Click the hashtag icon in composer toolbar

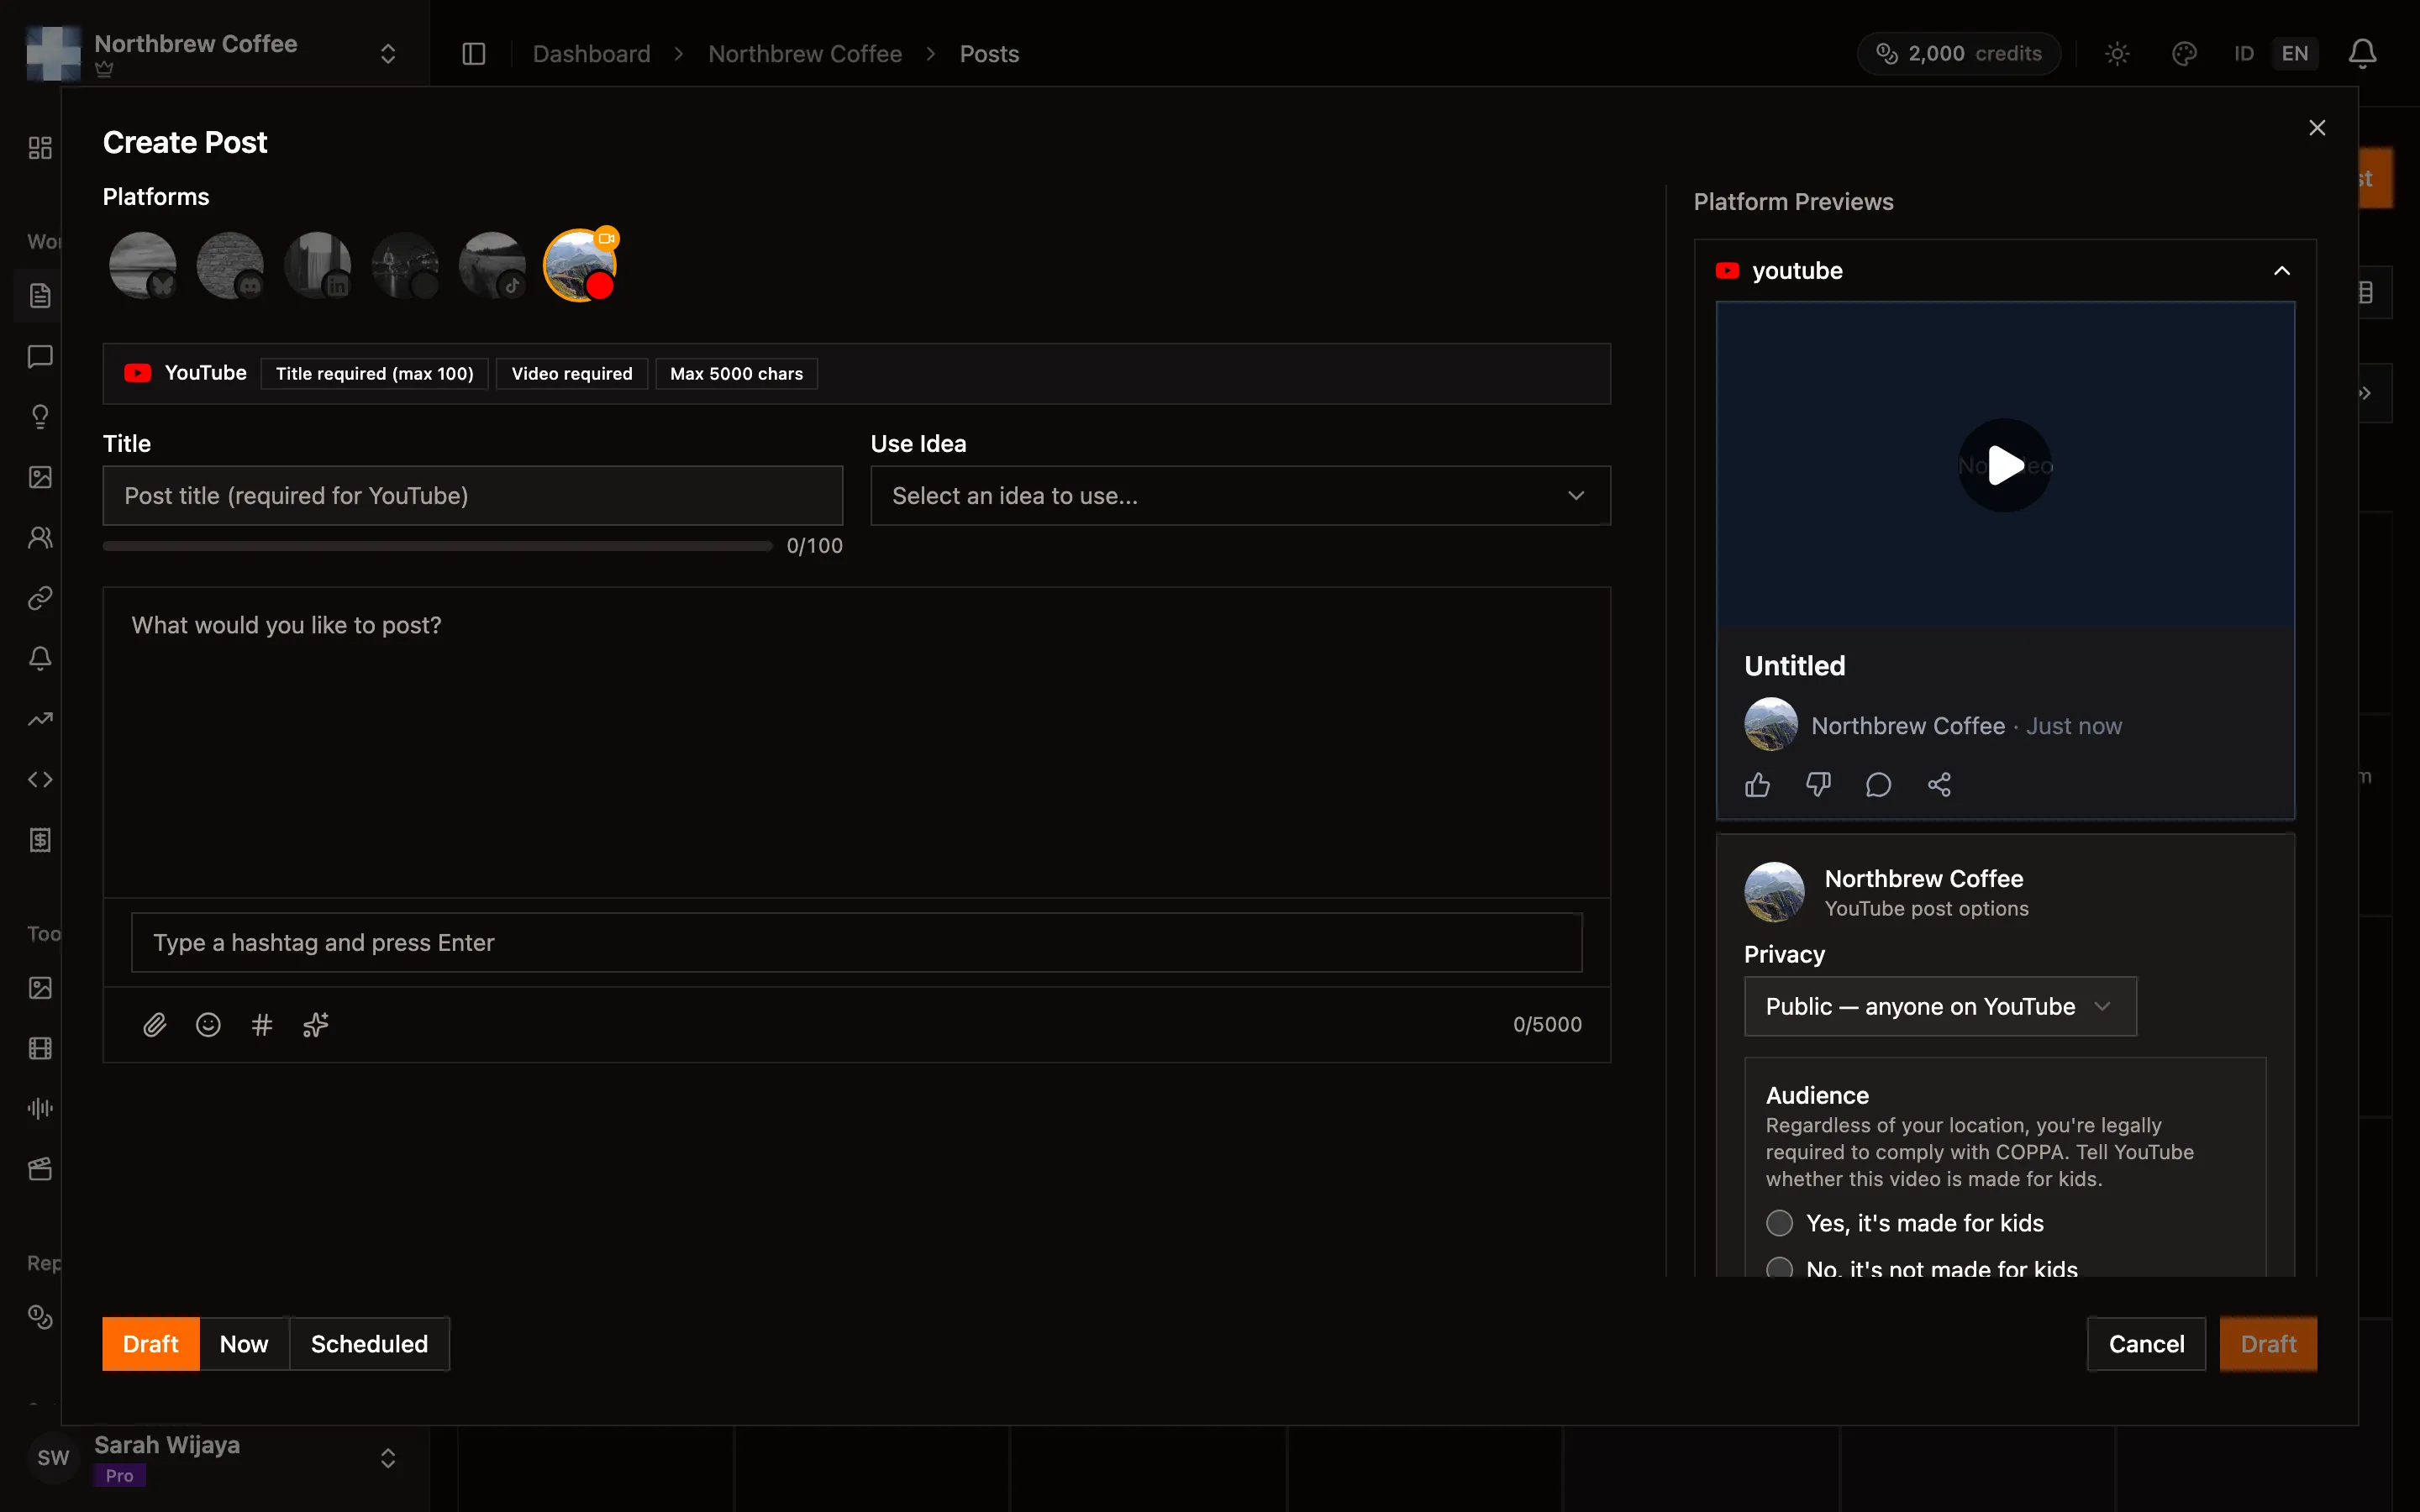coord(262,1024)
